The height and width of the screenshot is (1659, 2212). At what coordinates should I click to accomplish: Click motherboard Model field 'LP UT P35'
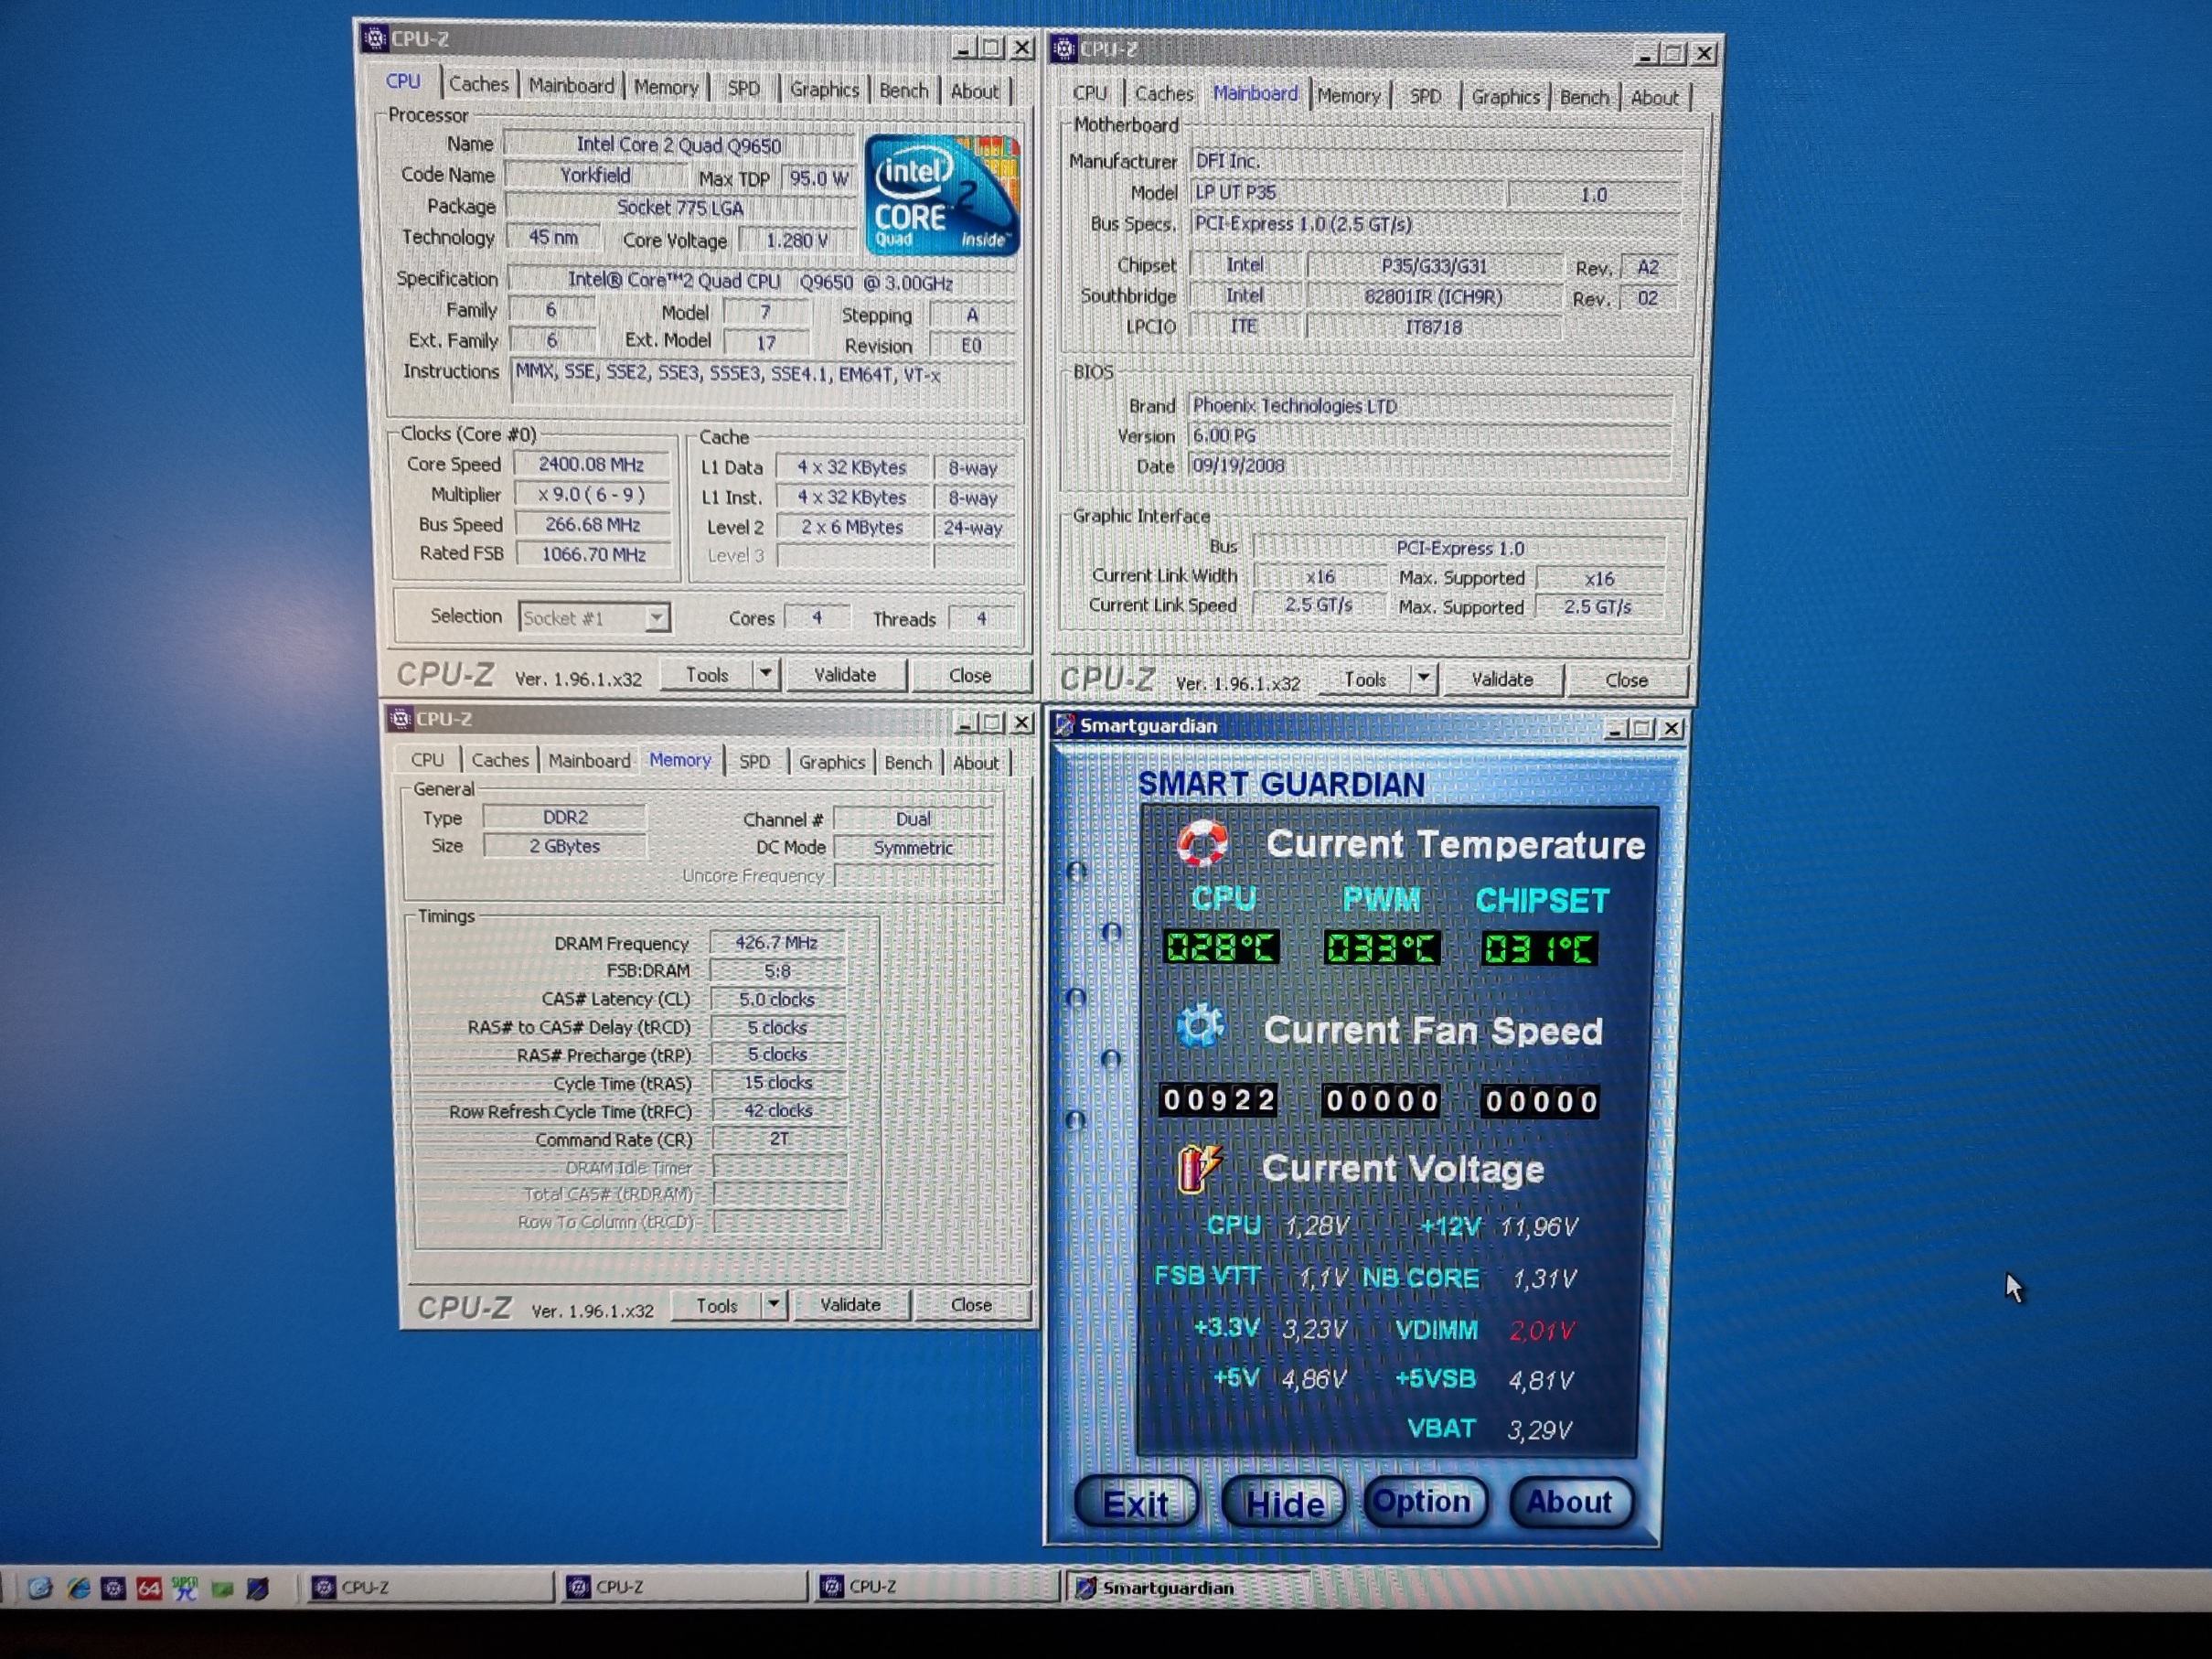(x=1346, y=193)
